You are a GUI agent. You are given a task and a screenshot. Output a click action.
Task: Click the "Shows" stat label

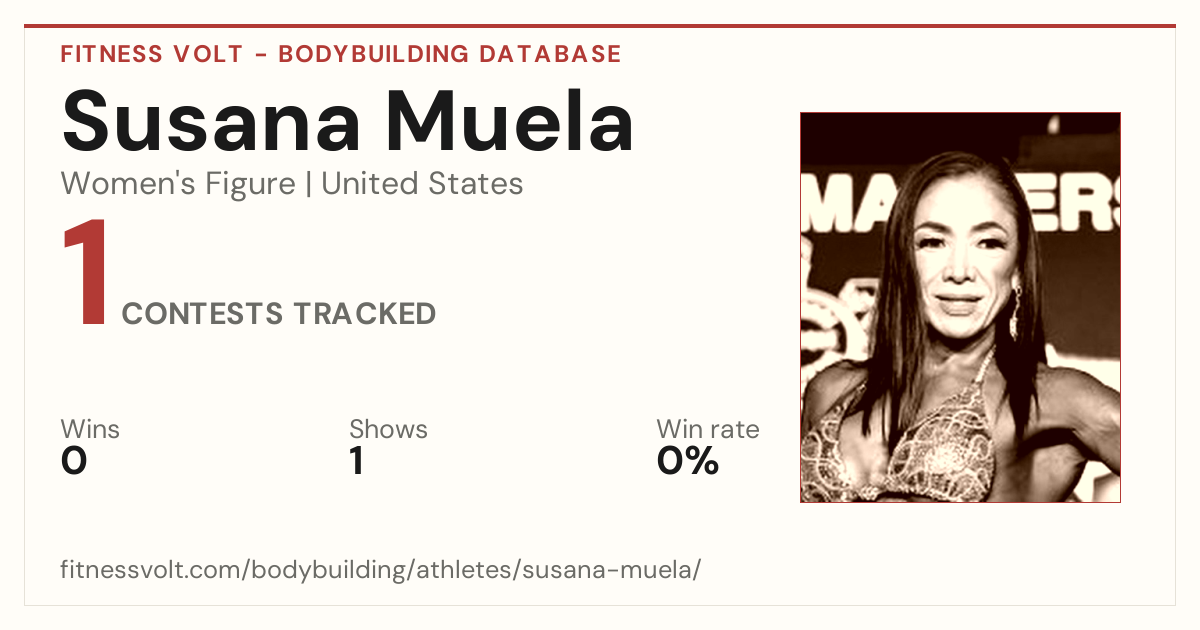388,429
